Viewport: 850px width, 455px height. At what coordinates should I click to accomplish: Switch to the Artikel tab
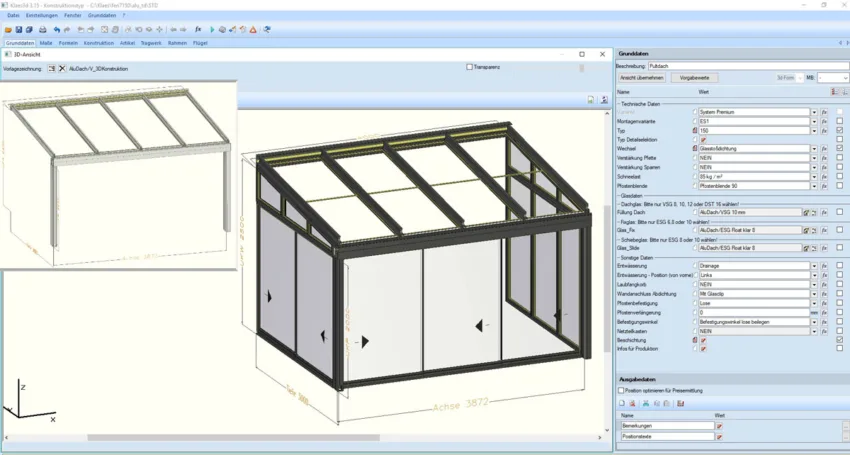click(x=127, y=43)
